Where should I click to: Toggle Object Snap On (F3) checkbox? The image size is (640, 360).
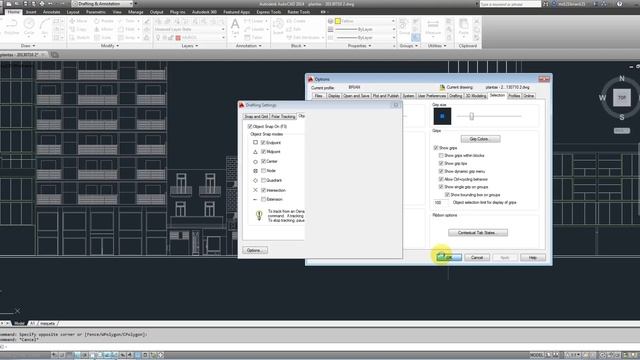pos(250,127)
